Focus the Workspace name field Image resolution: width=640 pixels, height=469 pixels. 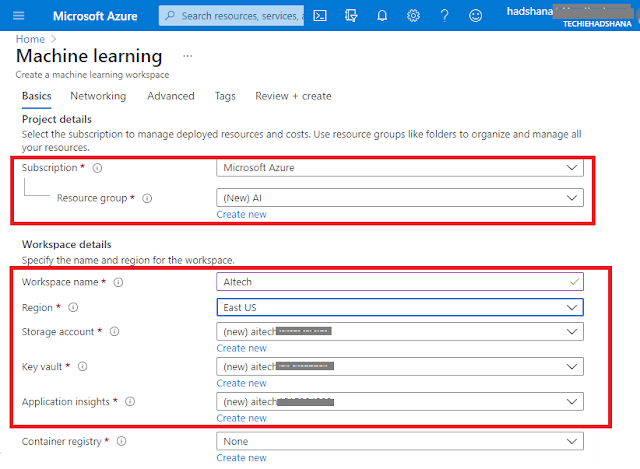(x=400, y=282)
